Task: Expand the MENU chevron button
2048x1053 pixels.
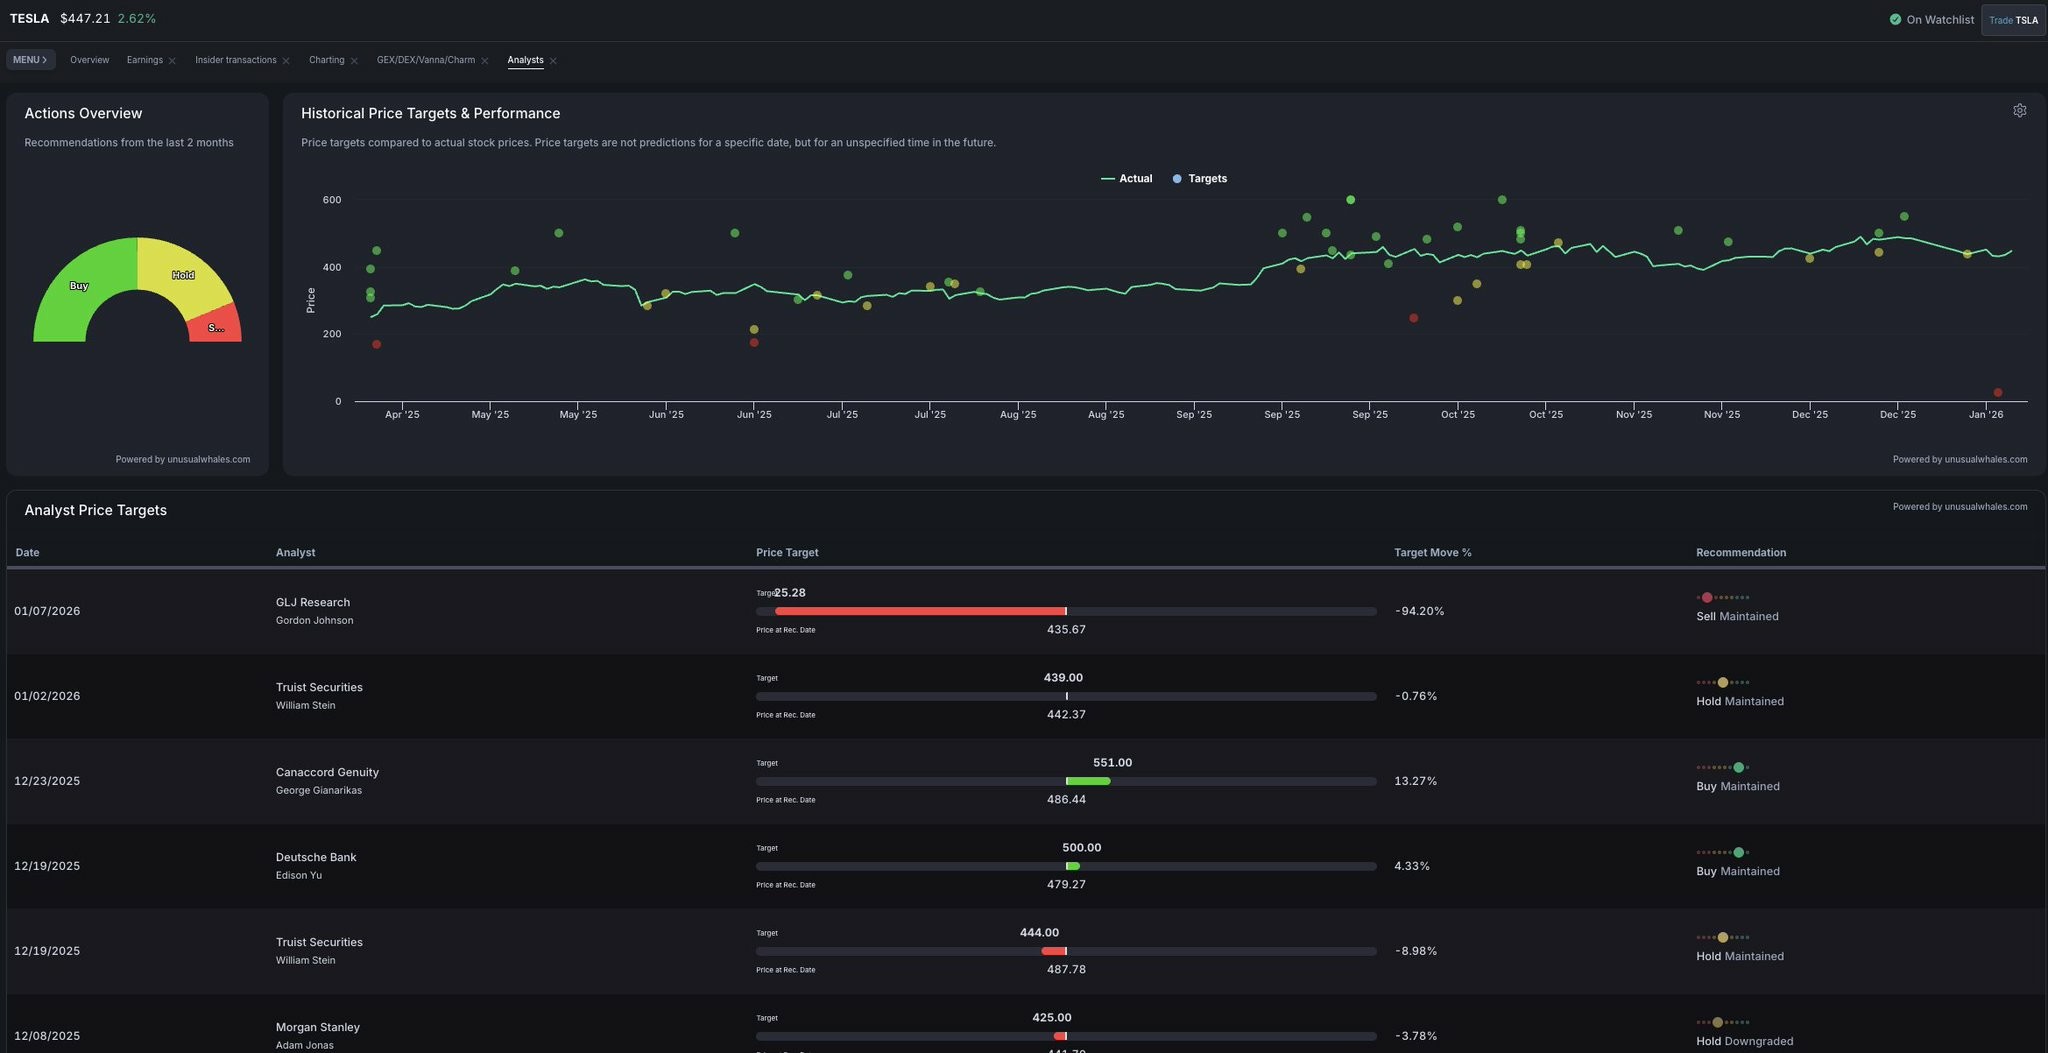Action: pos(29,60)
